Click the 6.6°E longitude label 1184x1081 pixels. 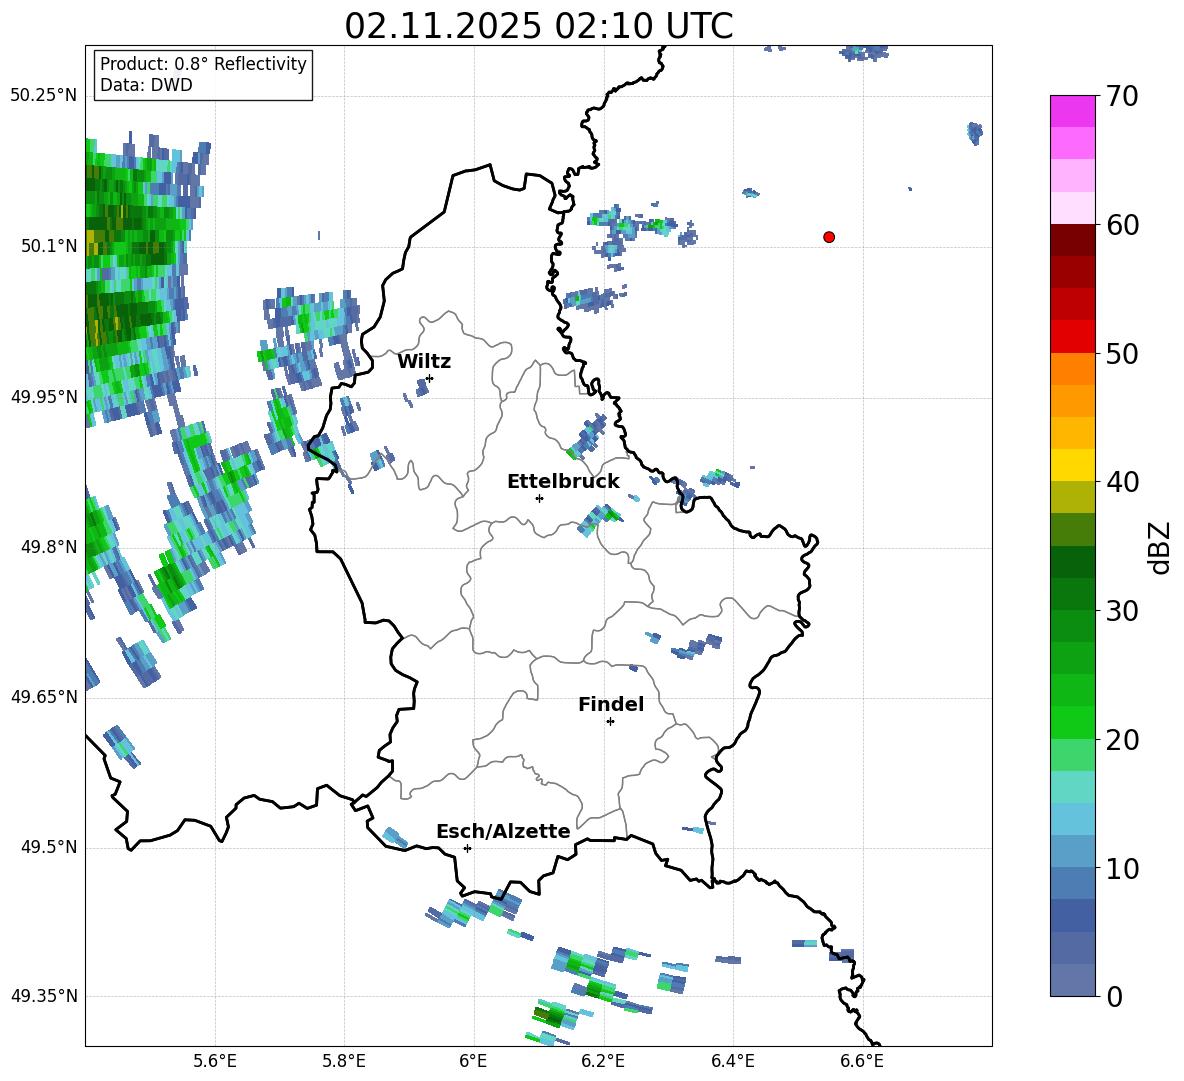point(862,1061)
